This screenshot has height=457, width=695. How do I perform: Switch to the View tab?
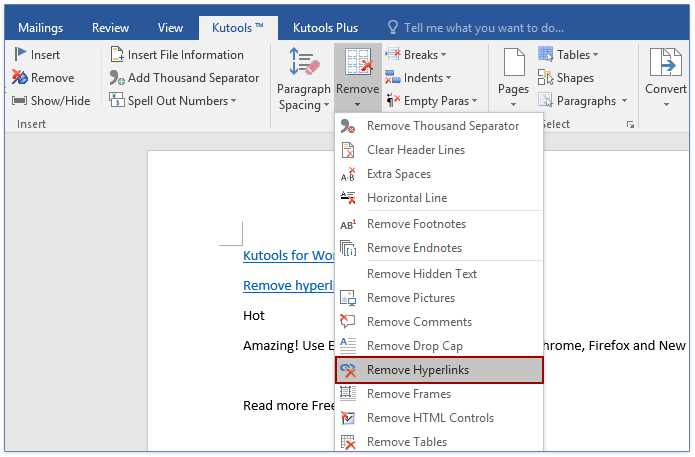pyautogui.click(x=170, y=28)
